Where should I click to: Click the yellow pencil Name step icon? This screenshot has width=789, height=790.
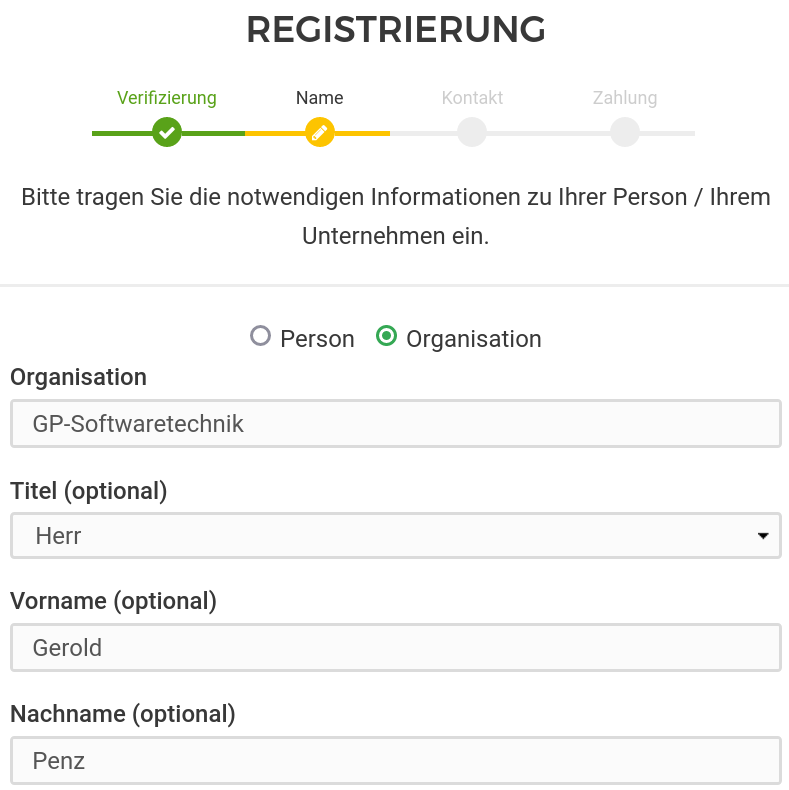click(x=320, y=132)
